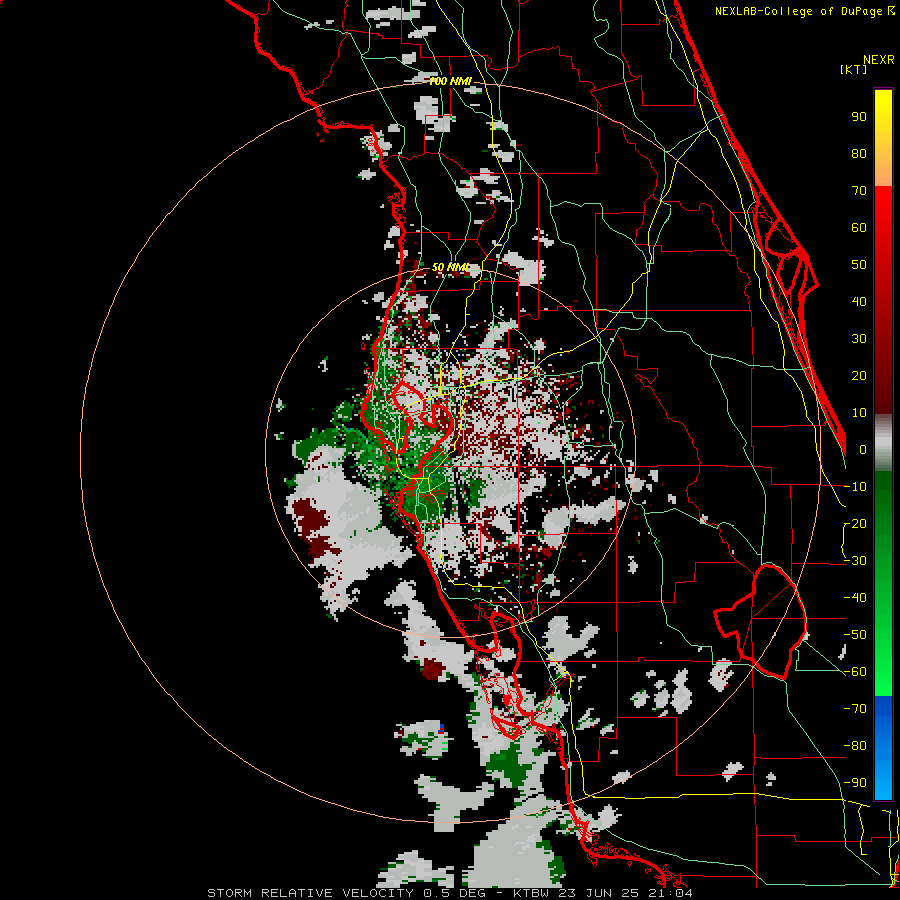Click the -10 value on the velocity scale

click(x=855, y=487)
